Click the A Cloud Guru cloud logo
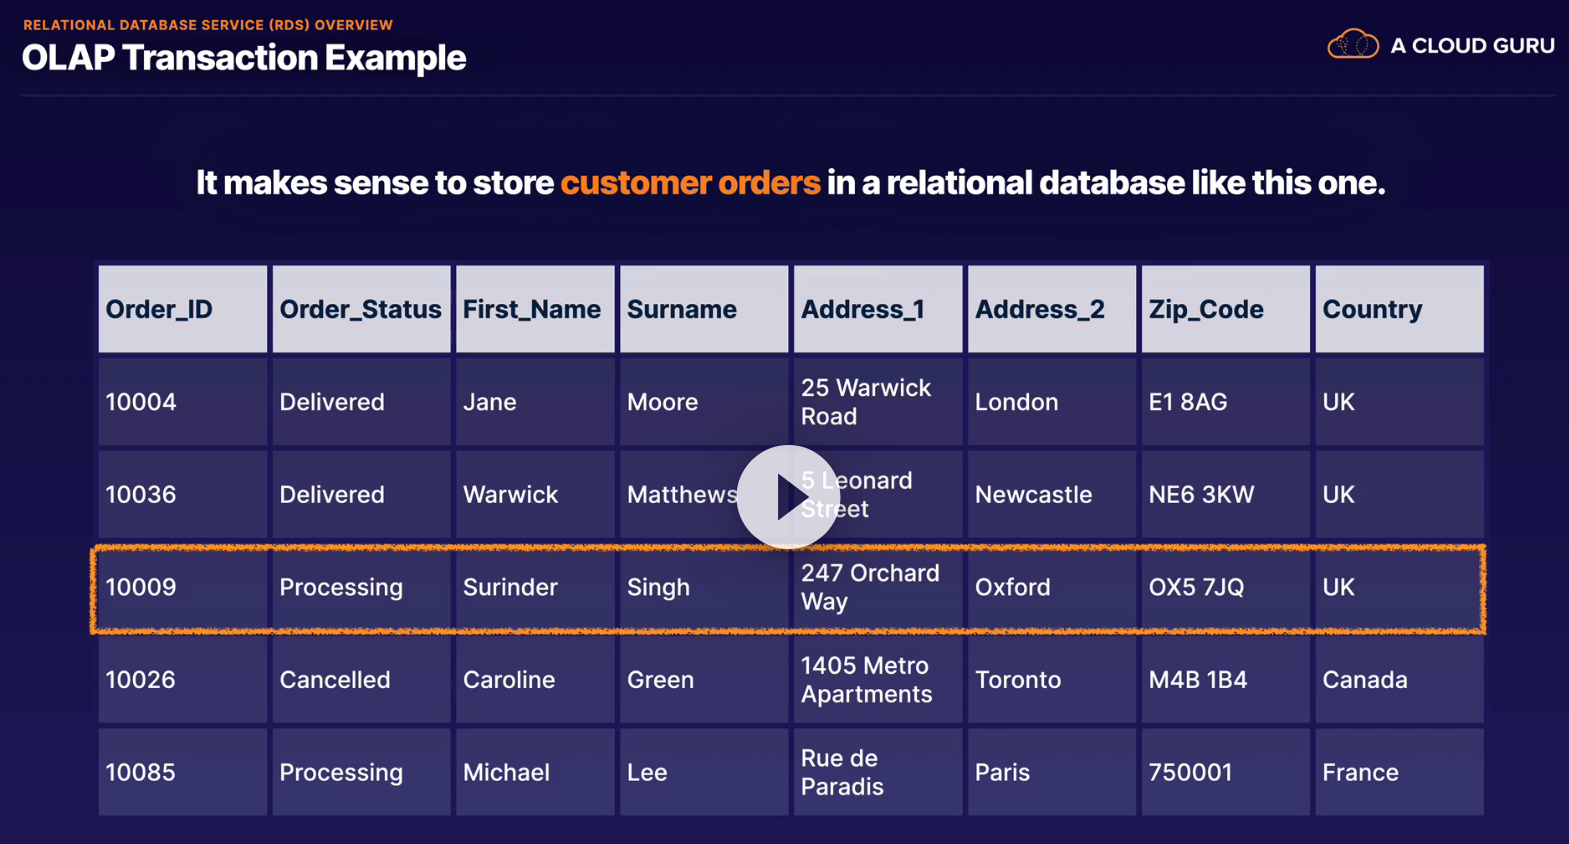The image size is (1569, 844). click(x=1352, y=45)
